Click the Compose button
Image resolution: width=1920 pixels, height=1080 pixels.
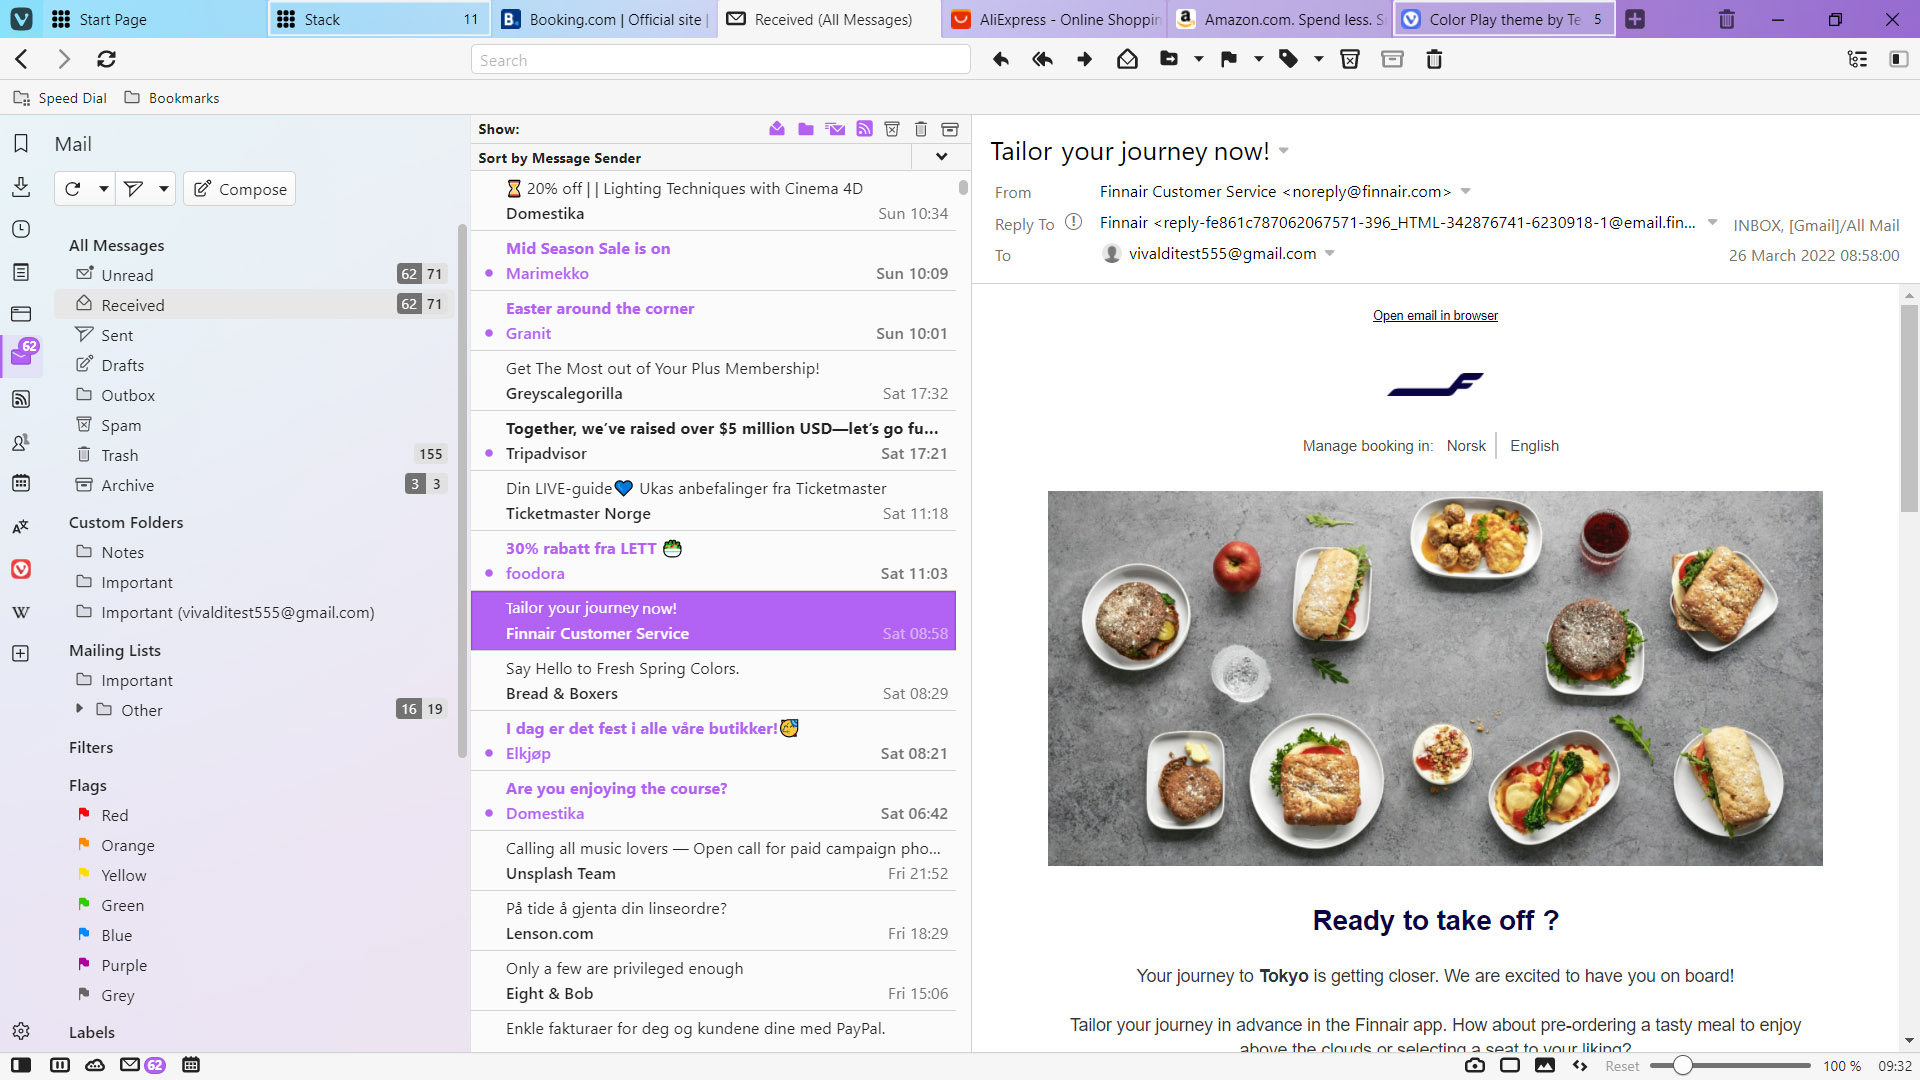coord(240,189)
